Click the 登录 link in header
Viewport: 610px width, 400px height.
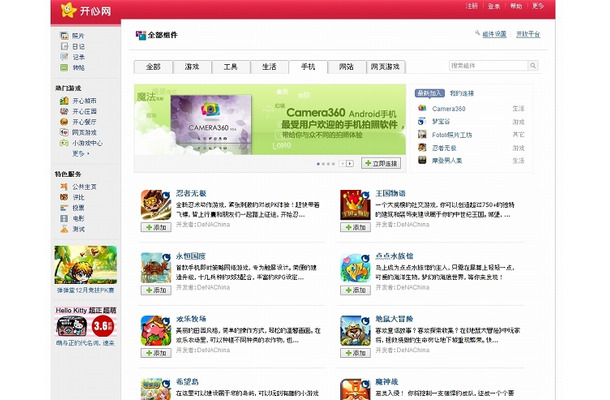pos(494,6)
